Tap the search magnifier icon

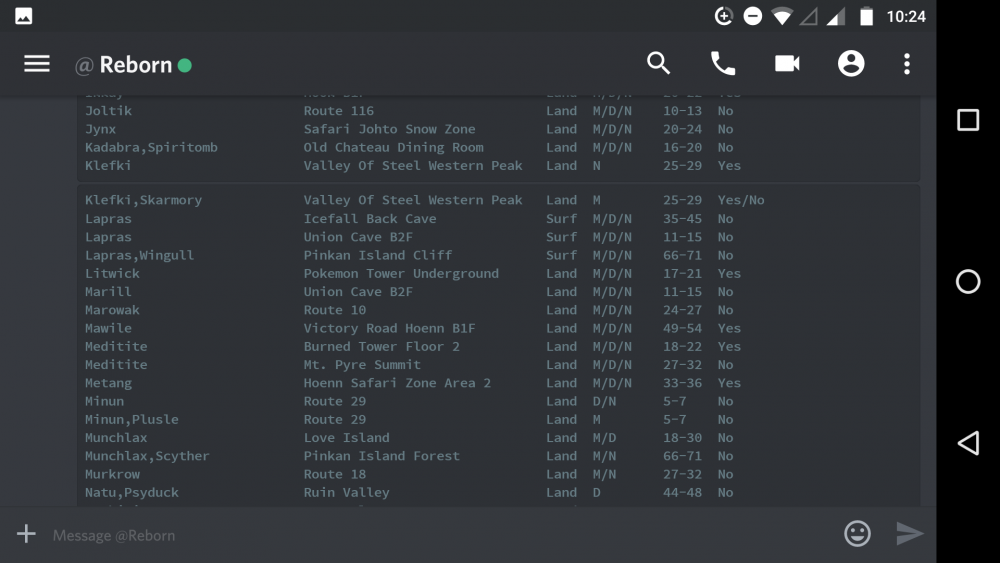tap(658, 64)
